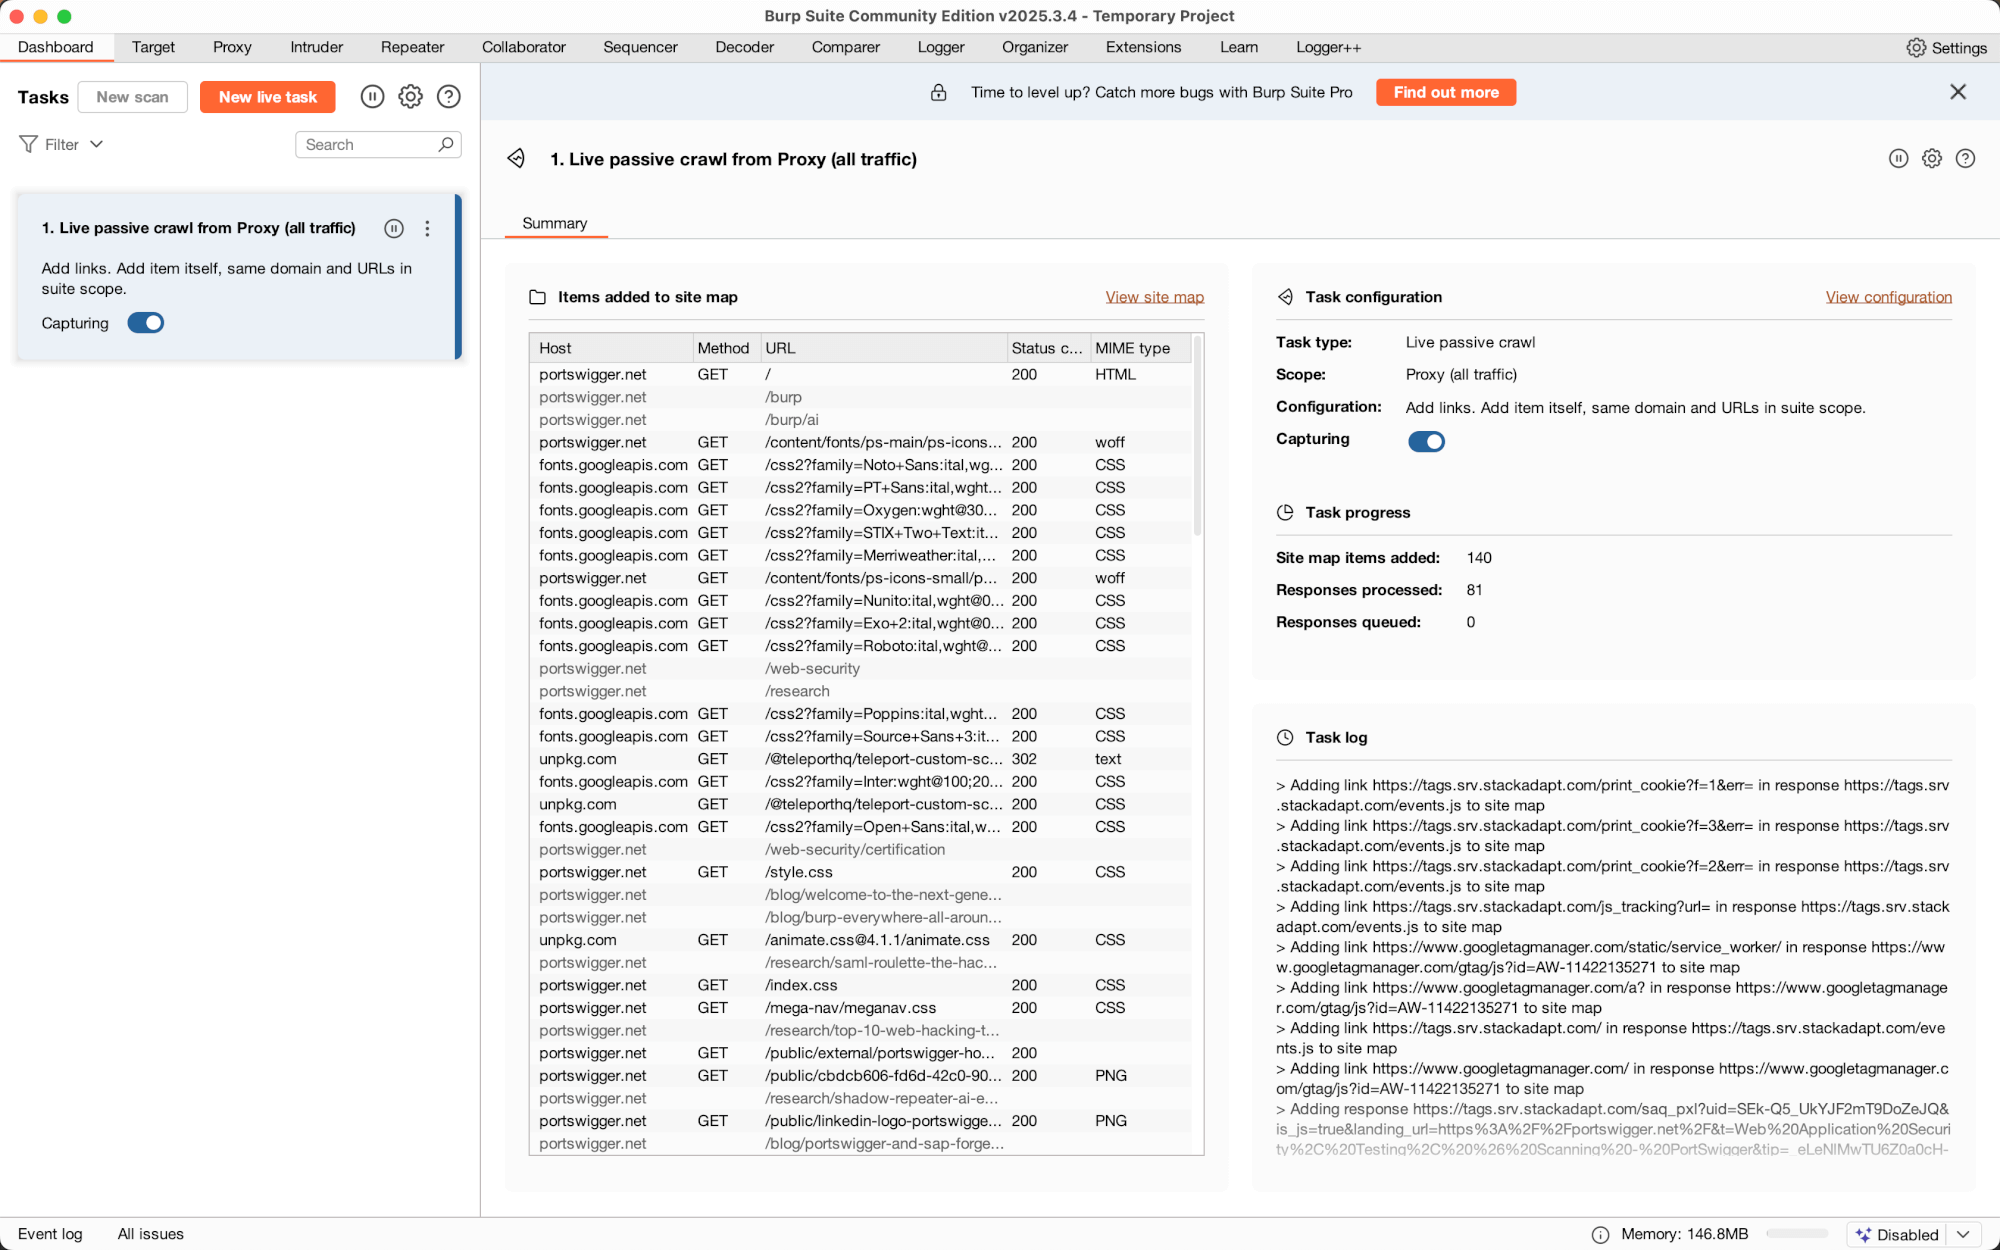
Task: Go to the Sequencer tab
Action: pos(640,47)
